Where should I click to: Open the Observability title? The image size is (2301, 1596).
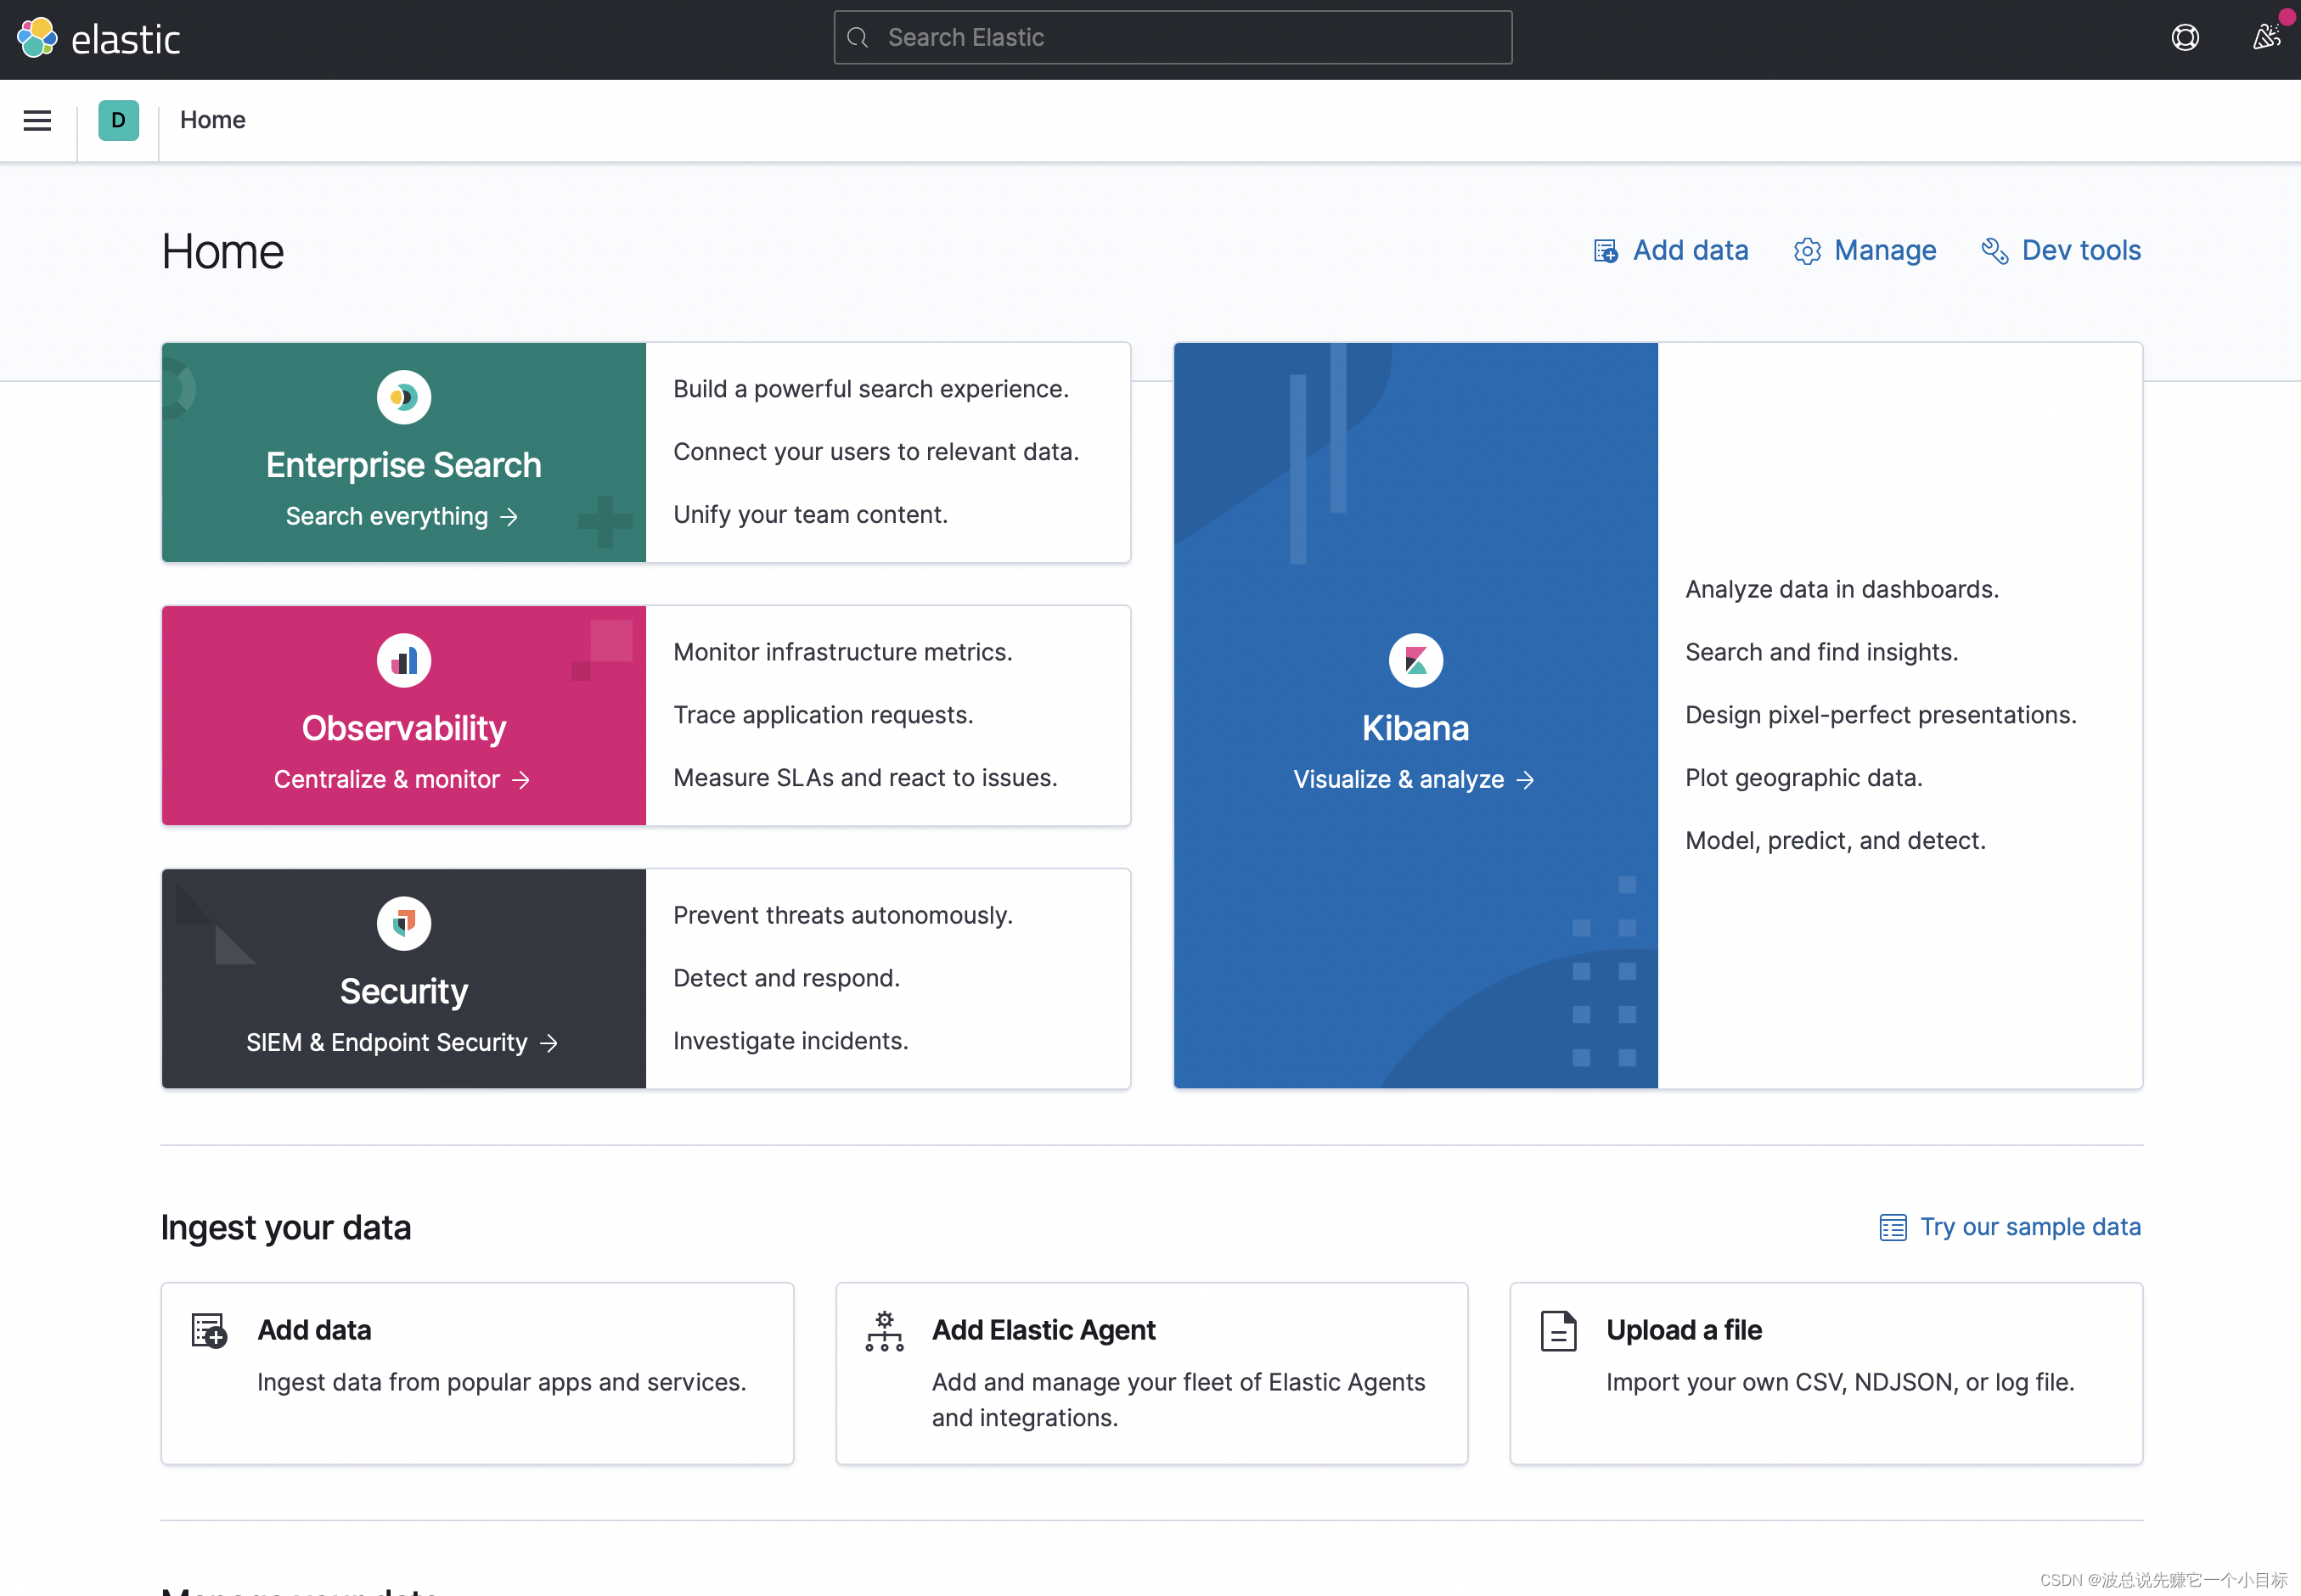[404, 728]
